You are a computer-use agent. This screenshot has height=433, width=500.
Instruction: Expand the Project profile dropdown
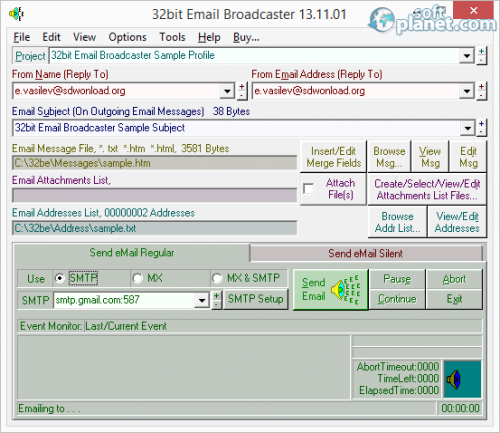pos(467,56)
